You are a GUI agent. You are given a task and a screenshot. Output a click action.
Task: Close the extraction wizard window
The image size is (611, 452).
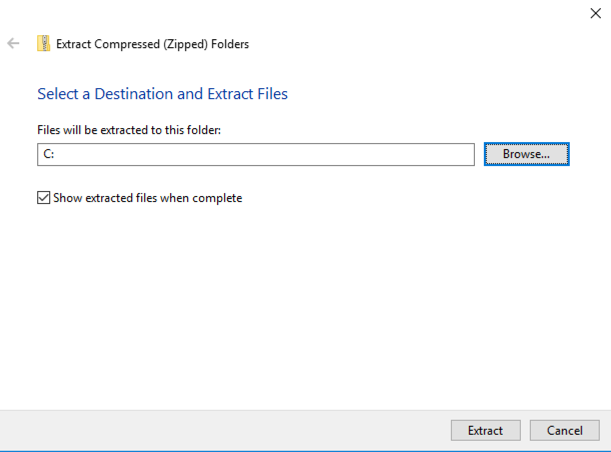pyautogui.click(x=596, y=12)
